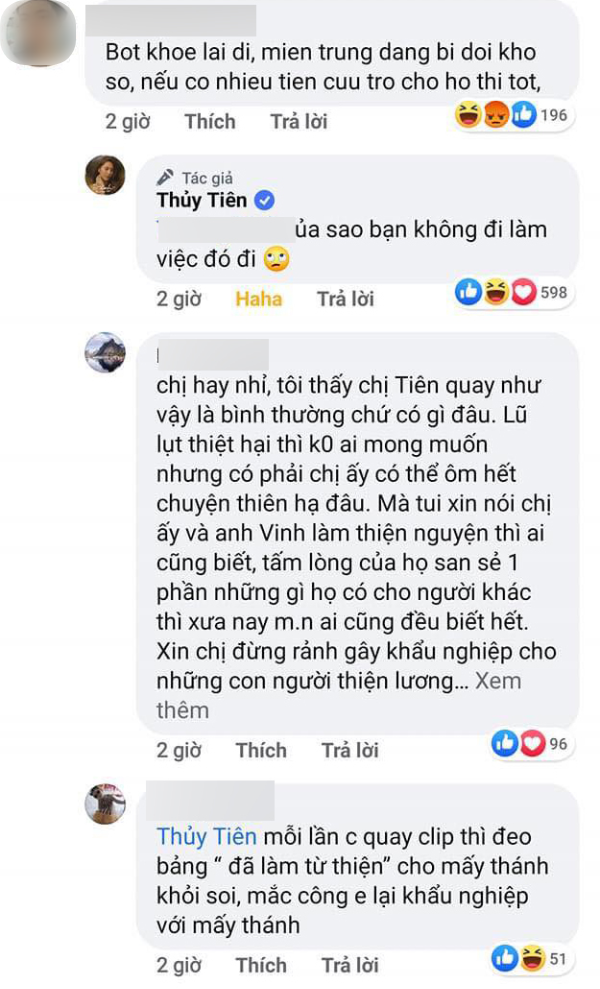The width and height of the screenshot is (600, 989).
Task: Open reactions showing 196 on first comment
Action: 512,115
